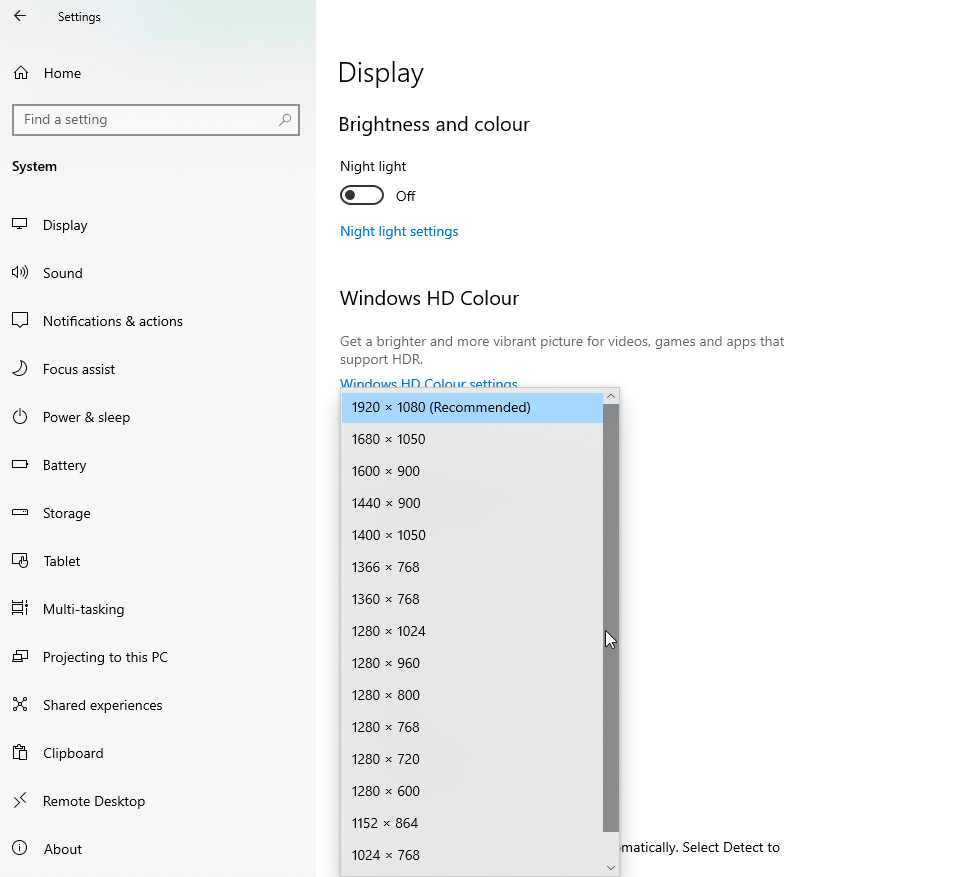Screen dimensions: 954x877
Task: Open Focus assist settings
Action: click(x=156, y=369)
